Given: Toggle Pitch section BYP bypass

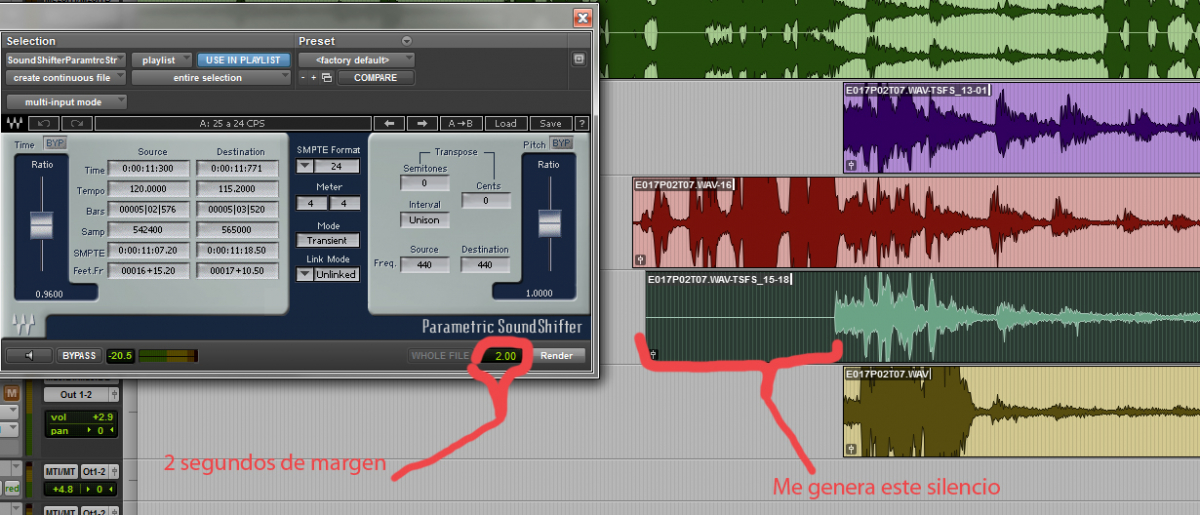Looking at the screenshot, I should 562,143.
